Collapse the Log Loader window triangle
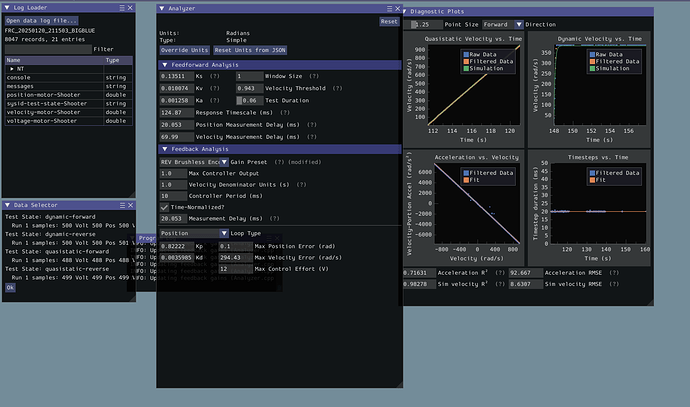 pos(7,7)
